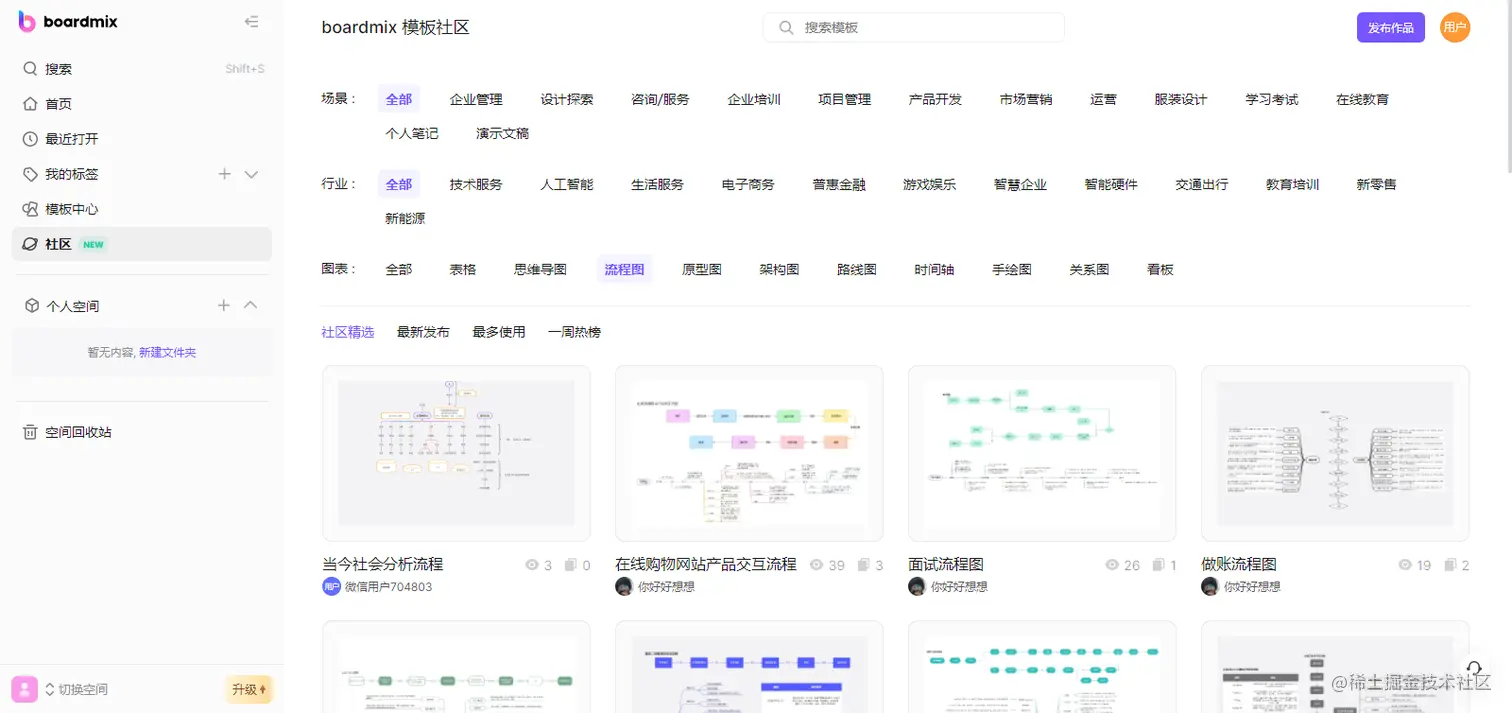The image size is (1512, 713).
Task: Click the magnifier icon in template search box
Action: pos(787,28)
